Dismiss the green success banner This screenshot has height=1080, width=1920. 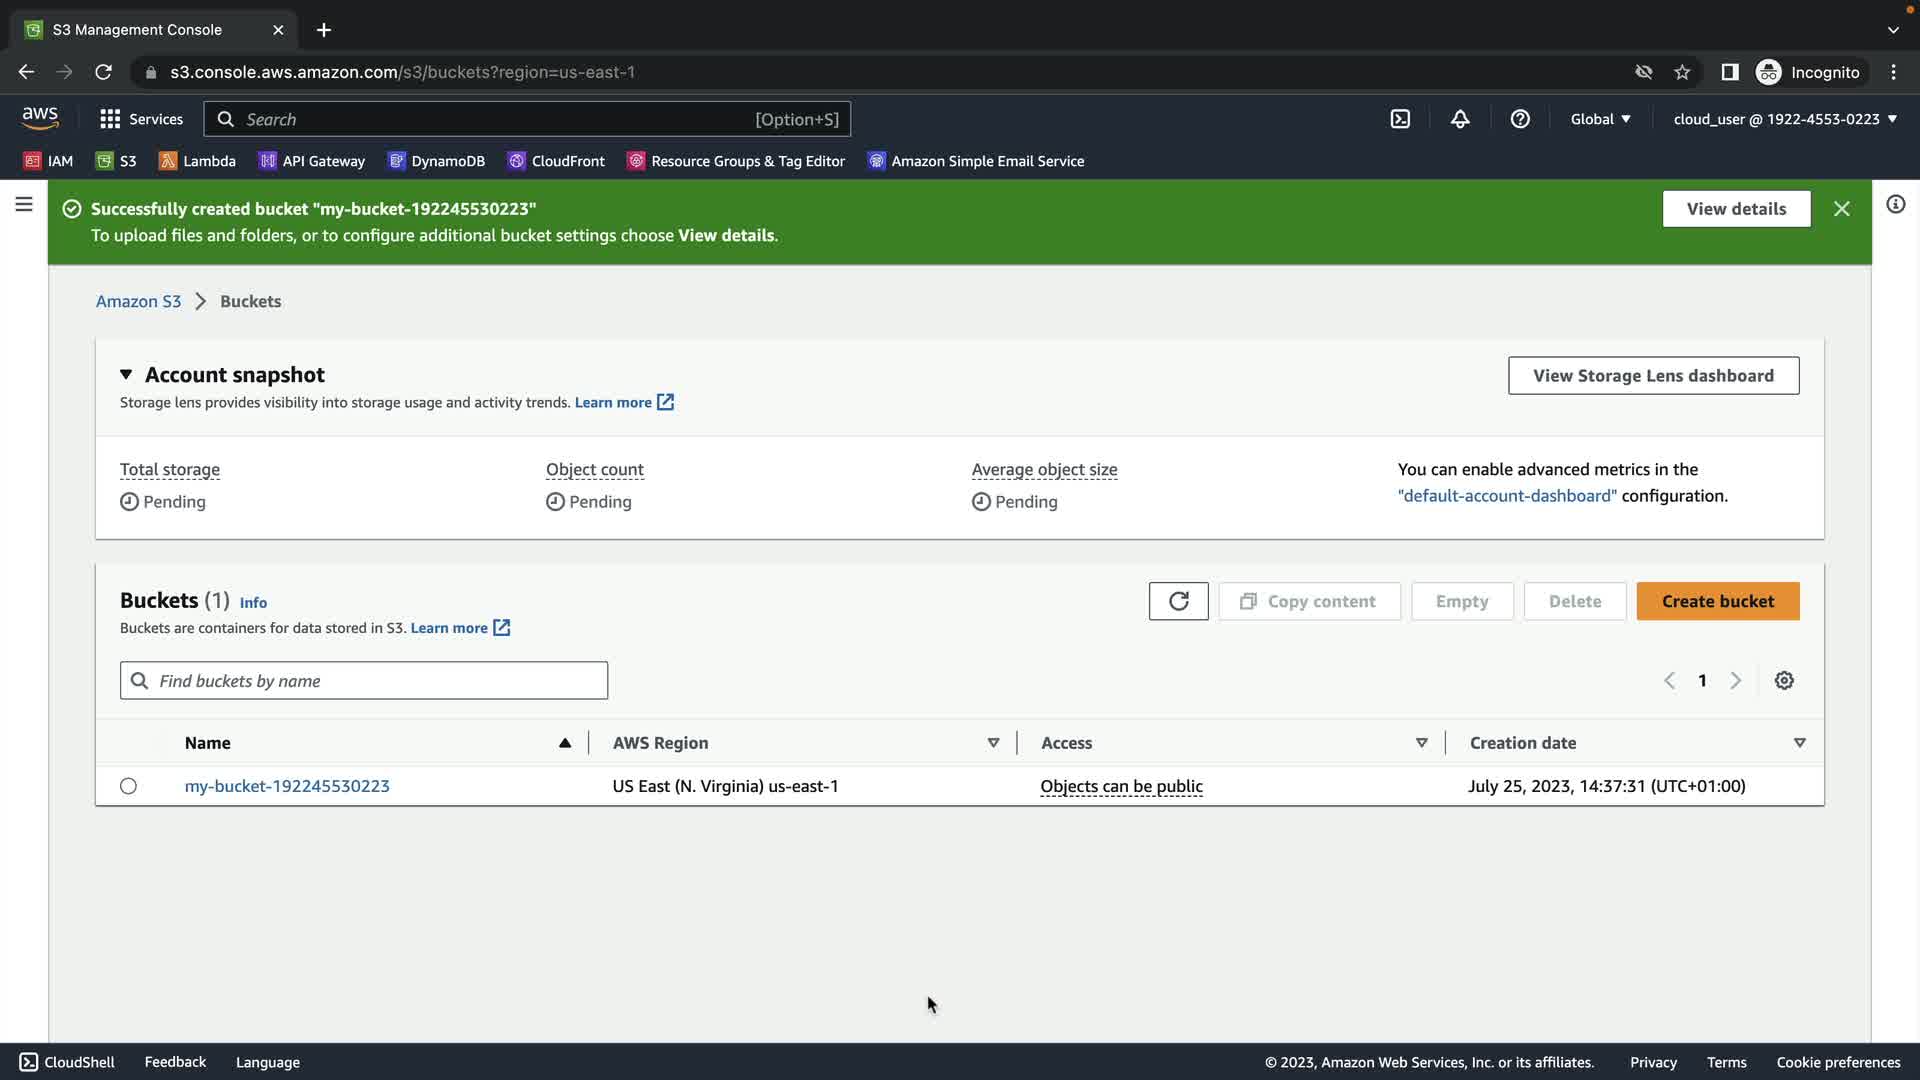[1841, 209]
